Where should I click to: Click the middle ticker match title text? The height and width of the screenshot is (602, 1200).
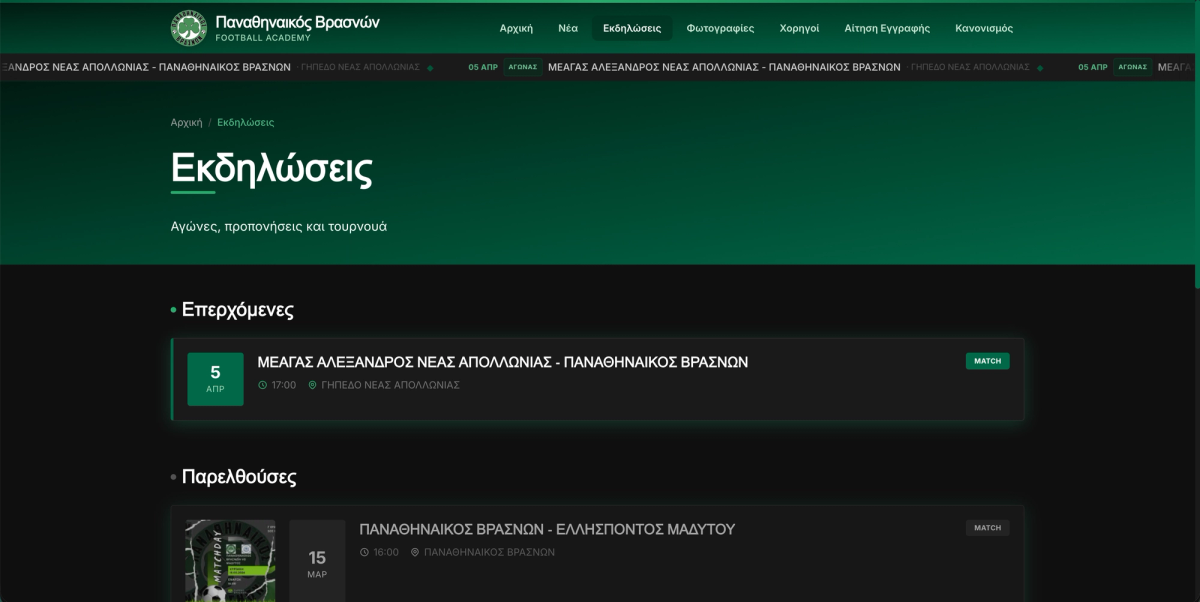coord(724,67)
